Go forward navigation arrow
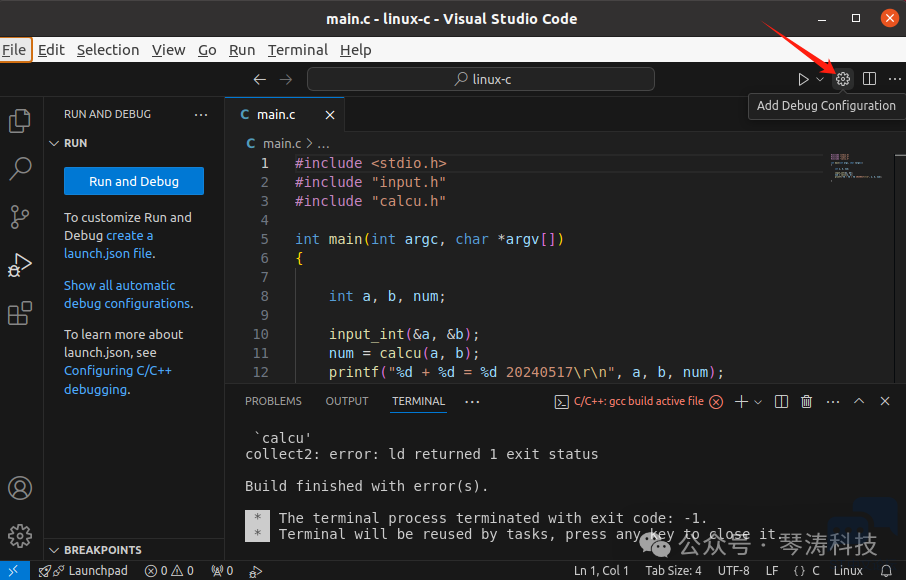 click(286, 80)
